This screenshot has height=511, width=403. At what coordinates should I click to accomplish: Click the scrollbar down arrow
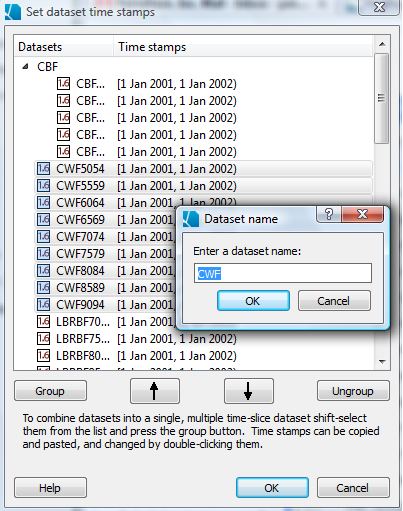click(382, 362)
